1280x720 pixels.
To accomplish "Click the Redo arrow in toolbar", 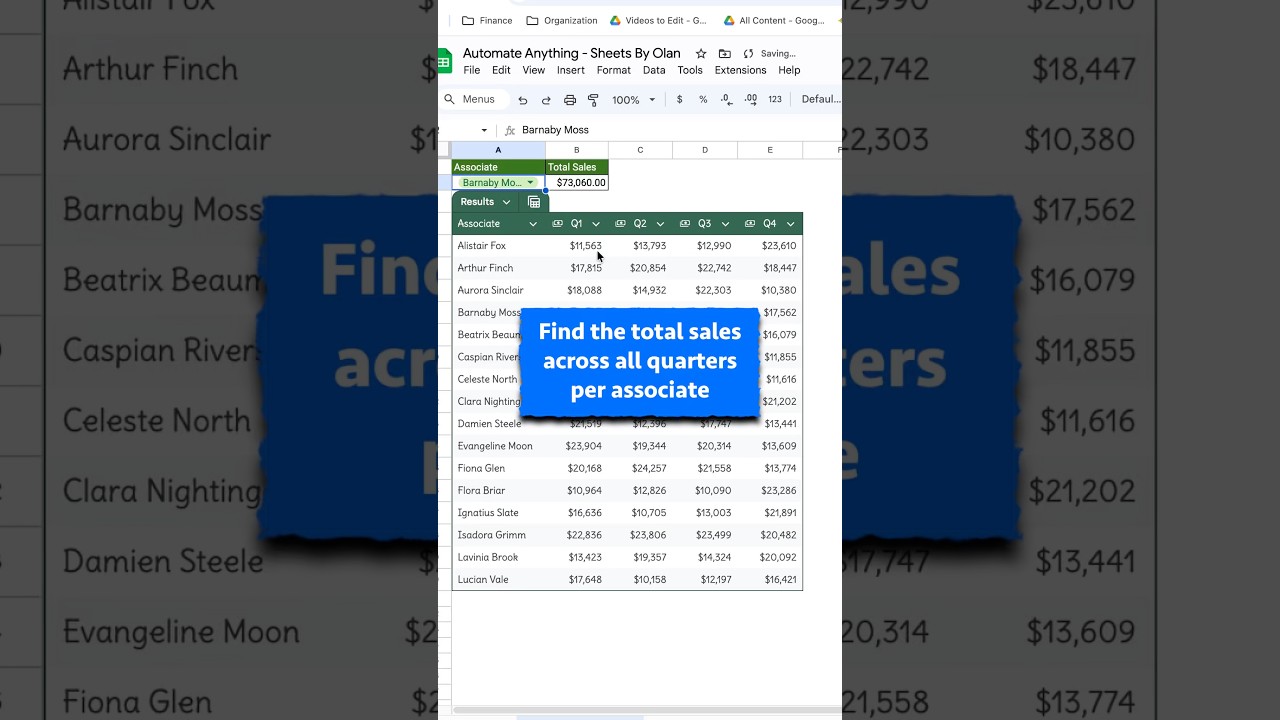I will [546, 100].
